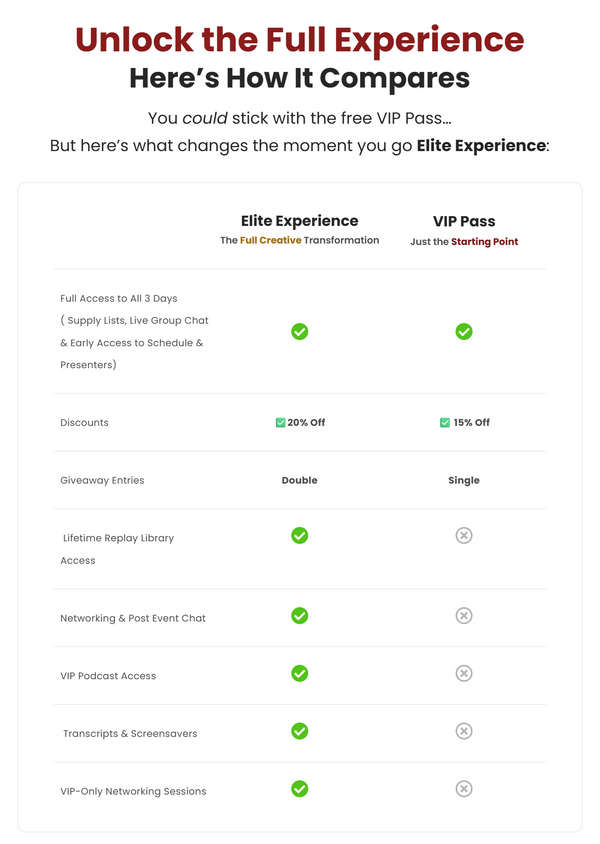Click Elite check for VIP-Only Networking Sessions
Screen dimensions: 600x844
click(299, 789)
